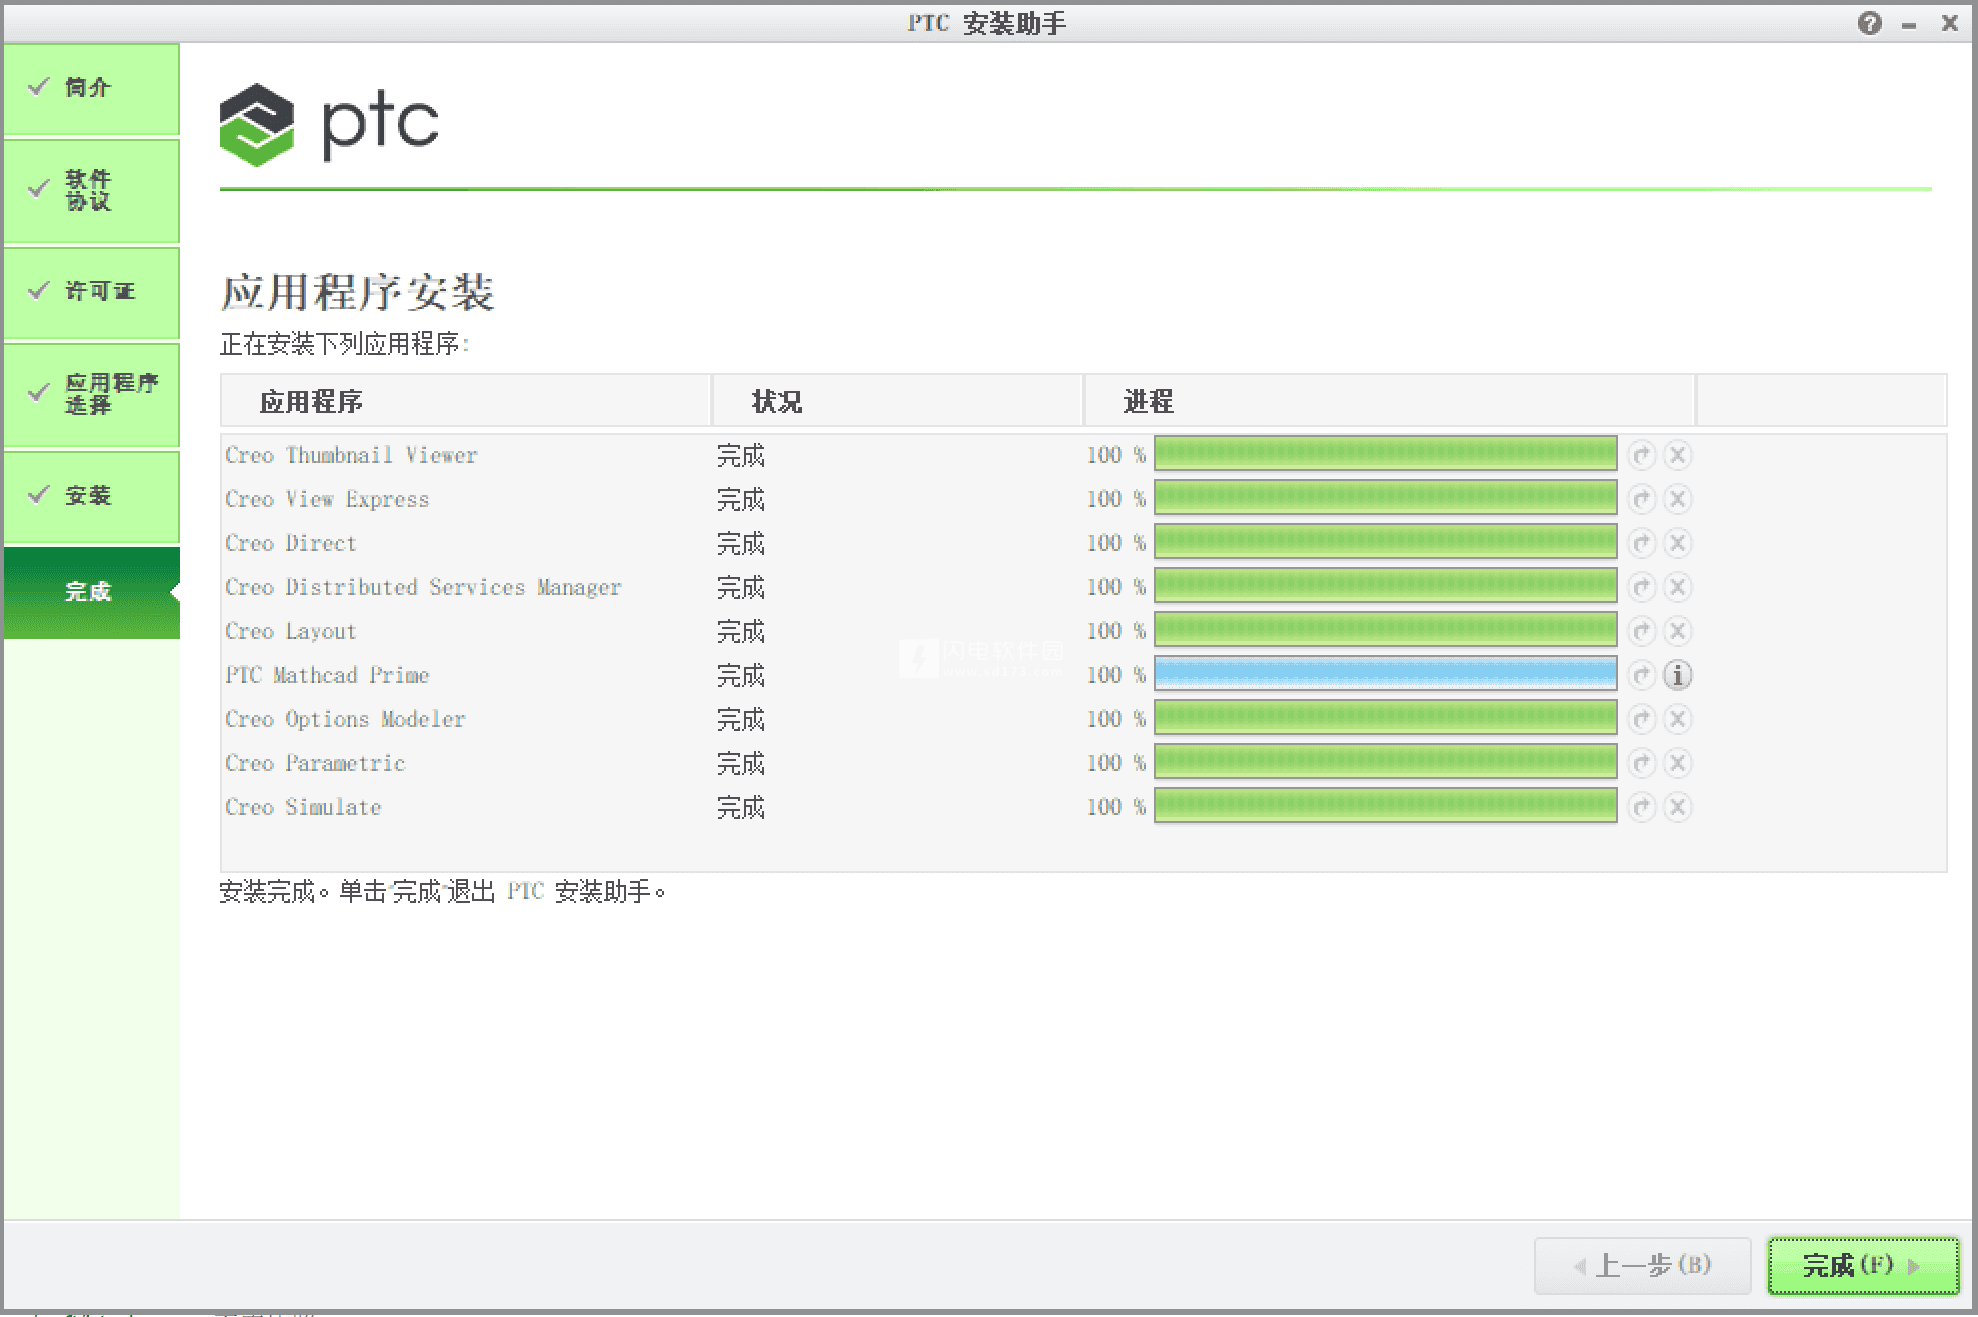The width and height of the screenshot is (1978, 1317).
Task: Select the Creo Simulate row name
Action: pos(303,807)
